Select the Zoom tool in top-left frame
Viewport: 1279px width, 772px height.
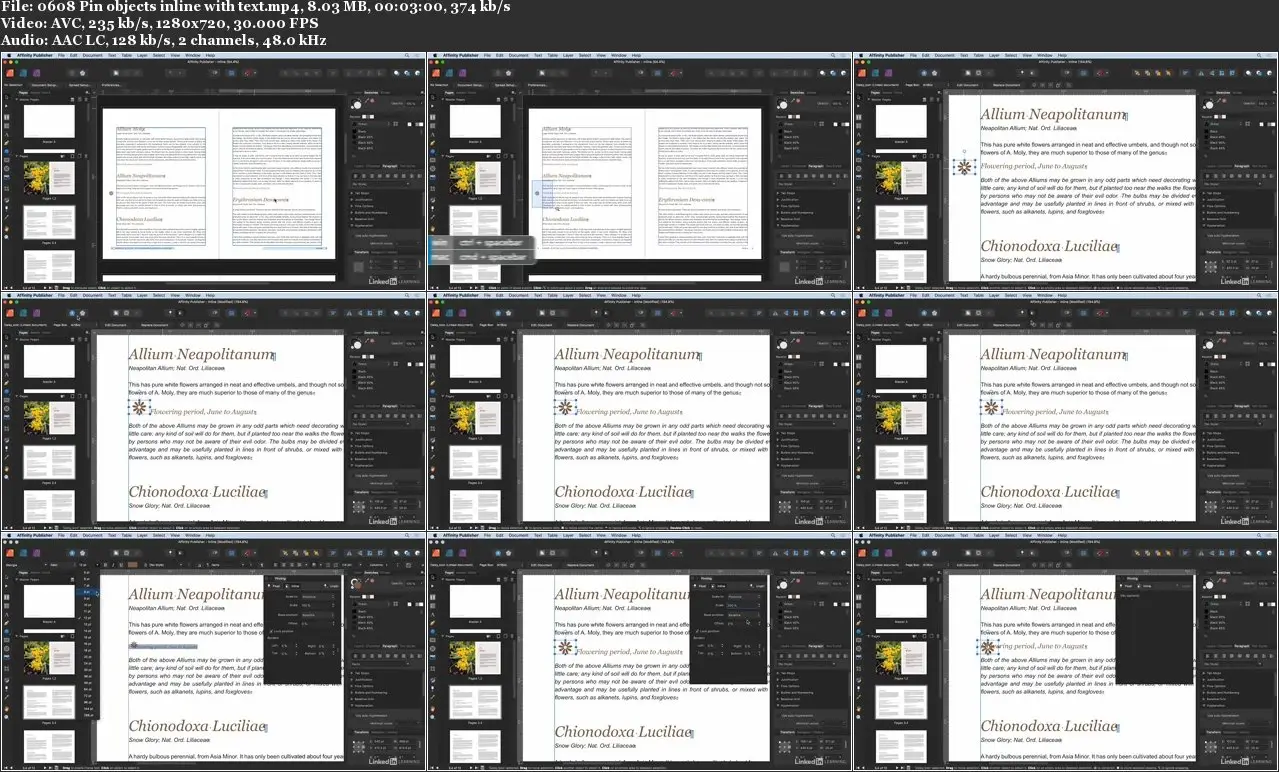pos(6,238)
